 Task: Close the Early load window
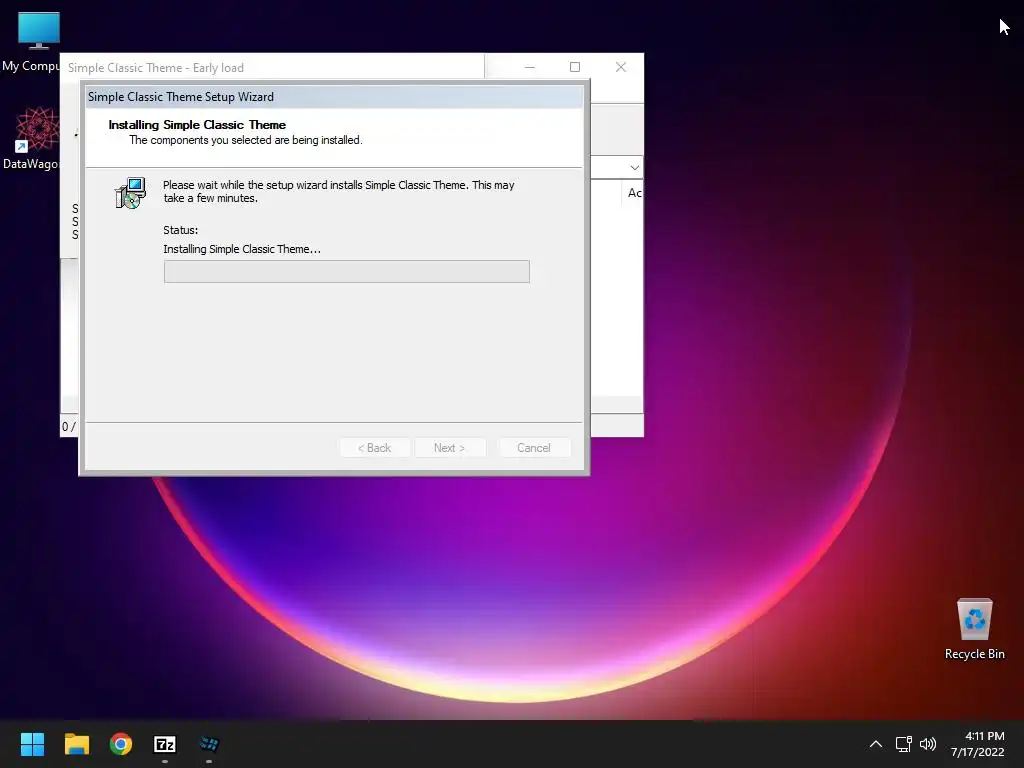tap(620, 67)
